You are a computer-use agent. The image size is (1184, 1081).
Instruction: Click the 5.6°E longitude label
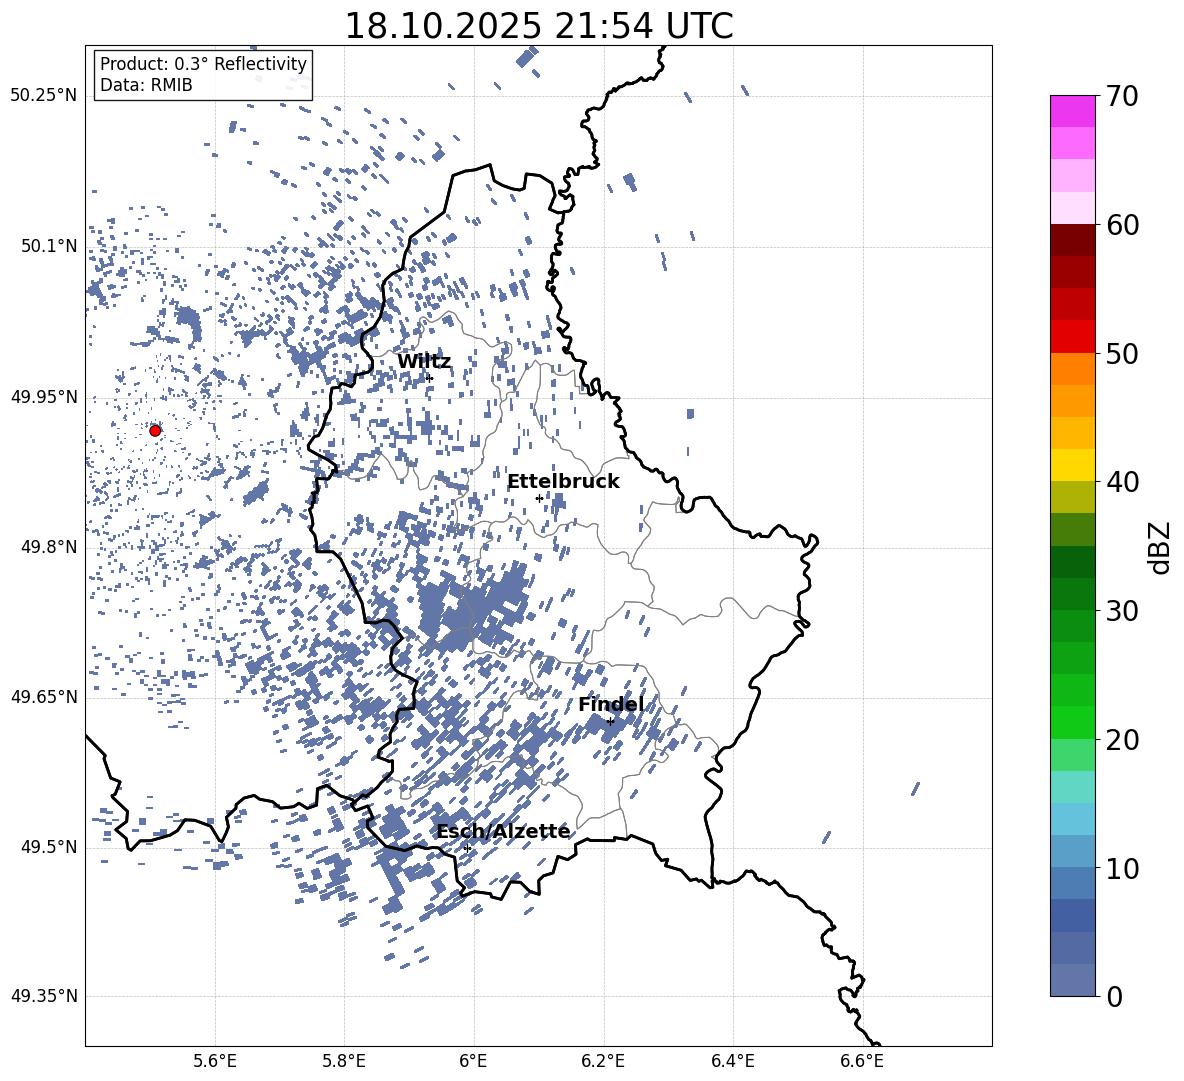pos(215,1061)
